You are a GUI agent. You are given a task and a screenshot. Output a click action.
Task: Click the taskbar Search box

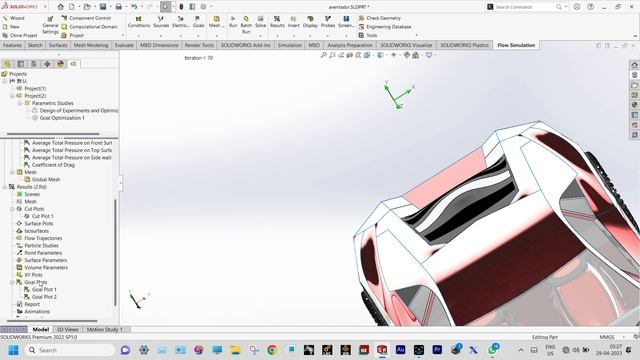(70, 350)
